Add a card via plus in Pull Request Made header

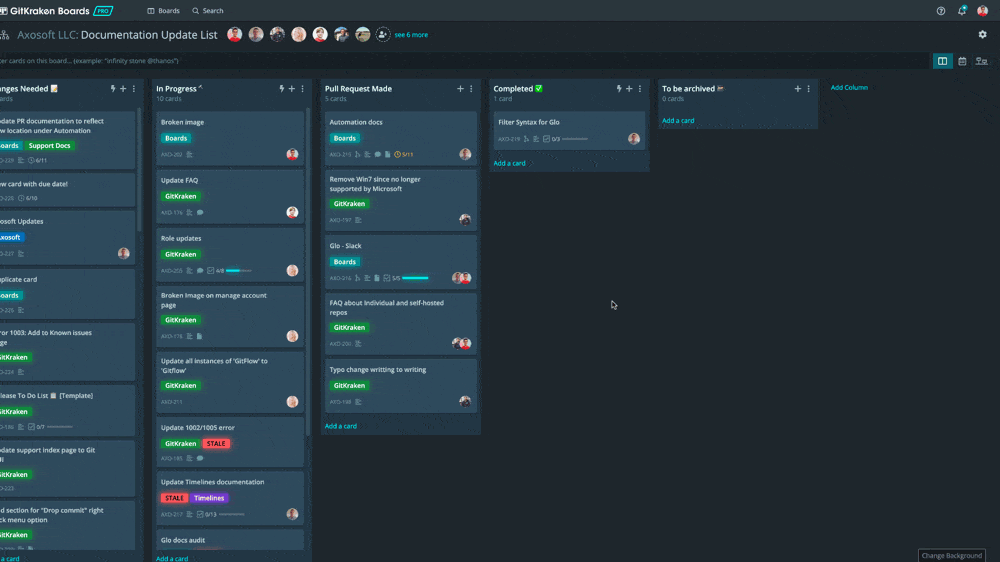(460, 89)
